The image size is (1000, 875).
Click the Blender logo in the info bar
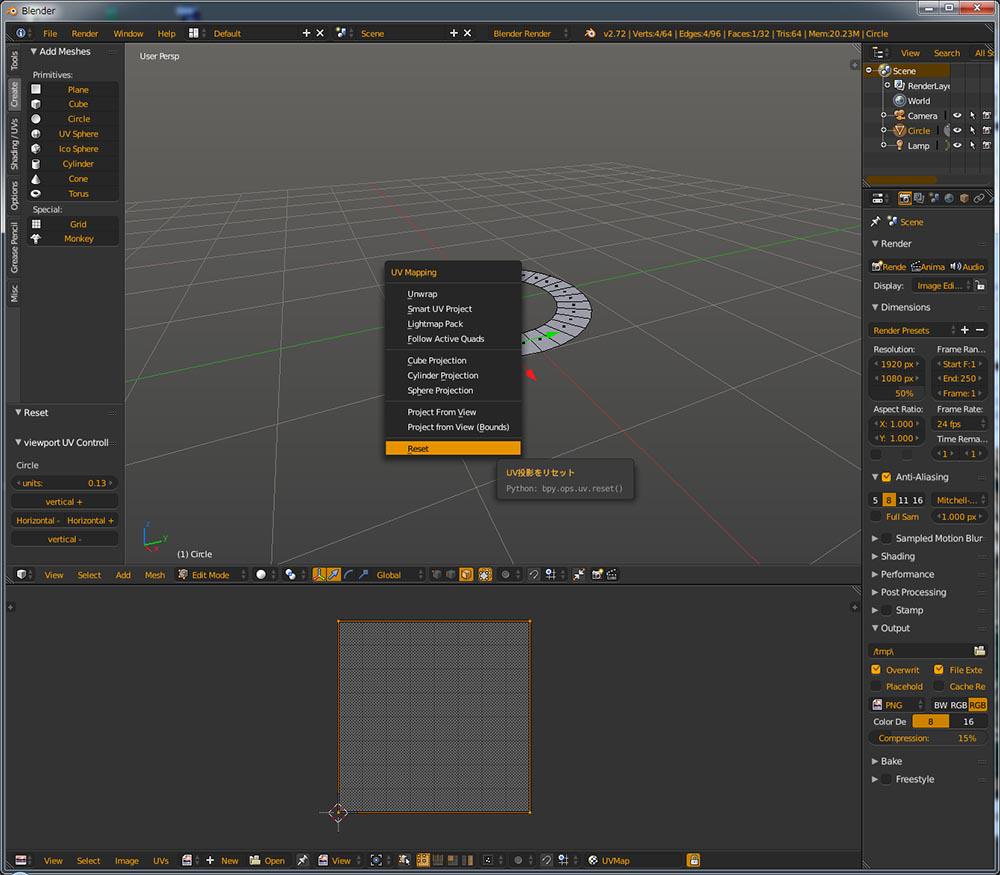click(590, 33)
